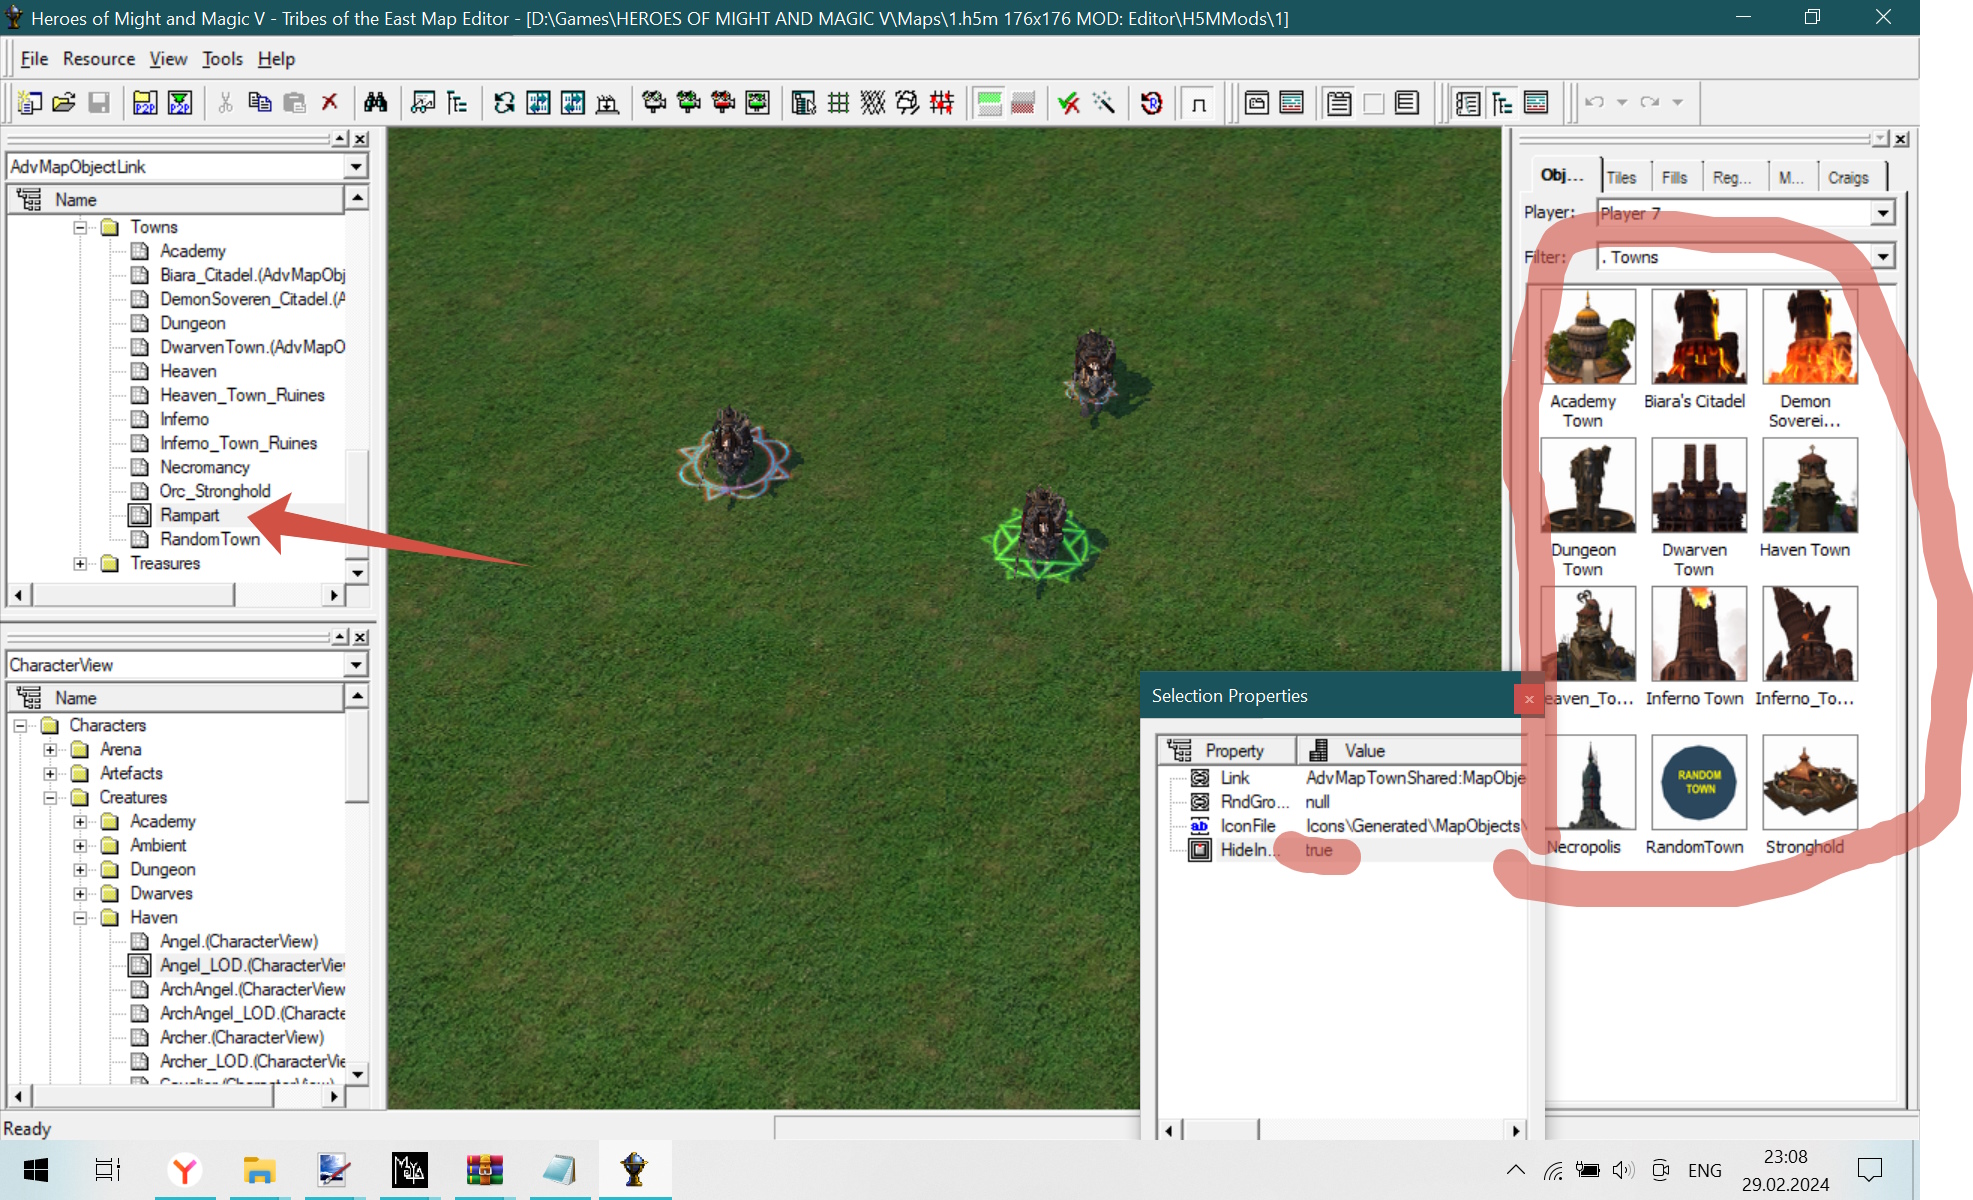
Task: Close the Selection Properties panel
Action: coord(1529,699)
